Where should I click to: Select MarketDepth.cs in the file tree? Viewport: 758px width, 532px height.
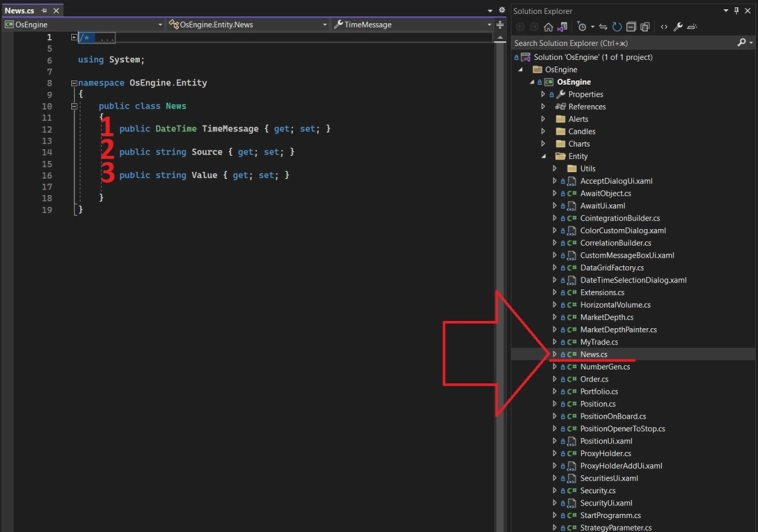[x=606, y=317]
